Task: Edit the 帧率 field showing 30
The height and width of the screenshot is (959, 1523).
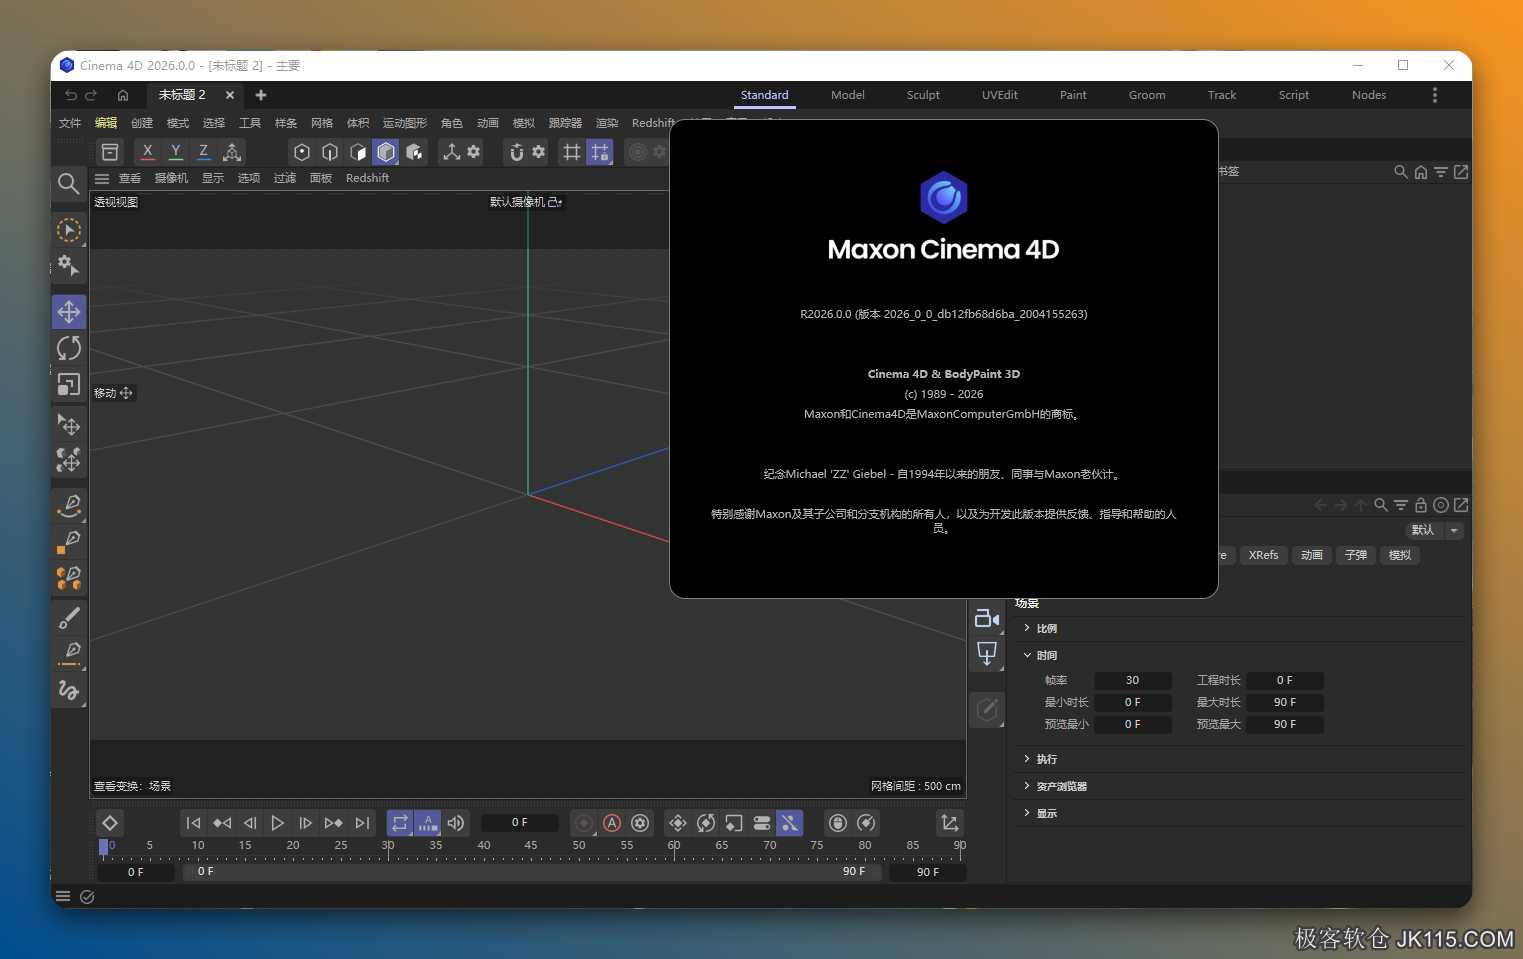Action: click(x=1132, y=680)
